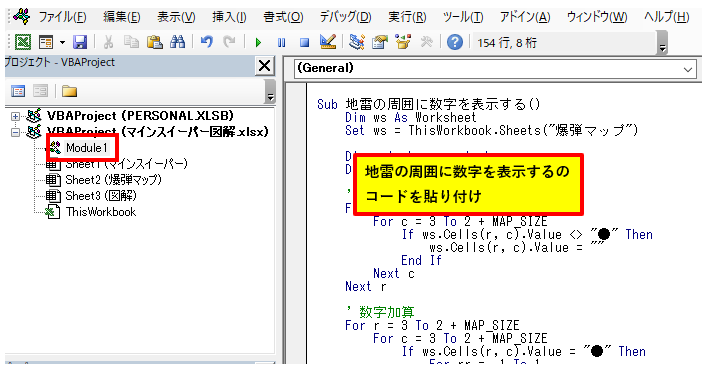711x382 pixels.
Task: Open the ヘルプ menu
Action: pyautogui.click(x=666, y=17)
